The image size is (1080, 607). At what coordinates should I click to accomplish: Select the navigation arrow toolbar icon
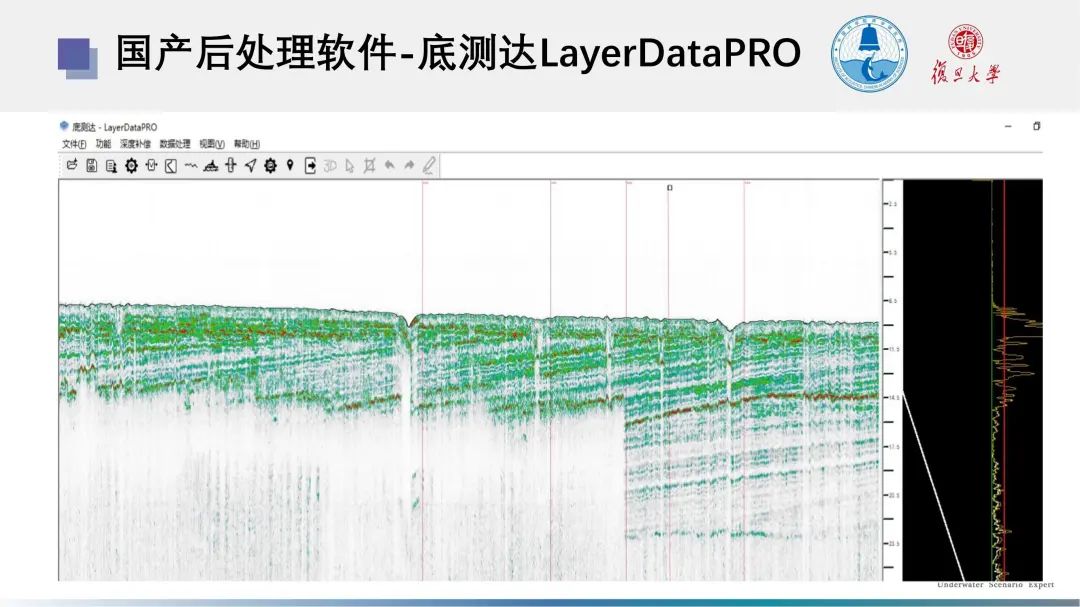pos(250,166)
